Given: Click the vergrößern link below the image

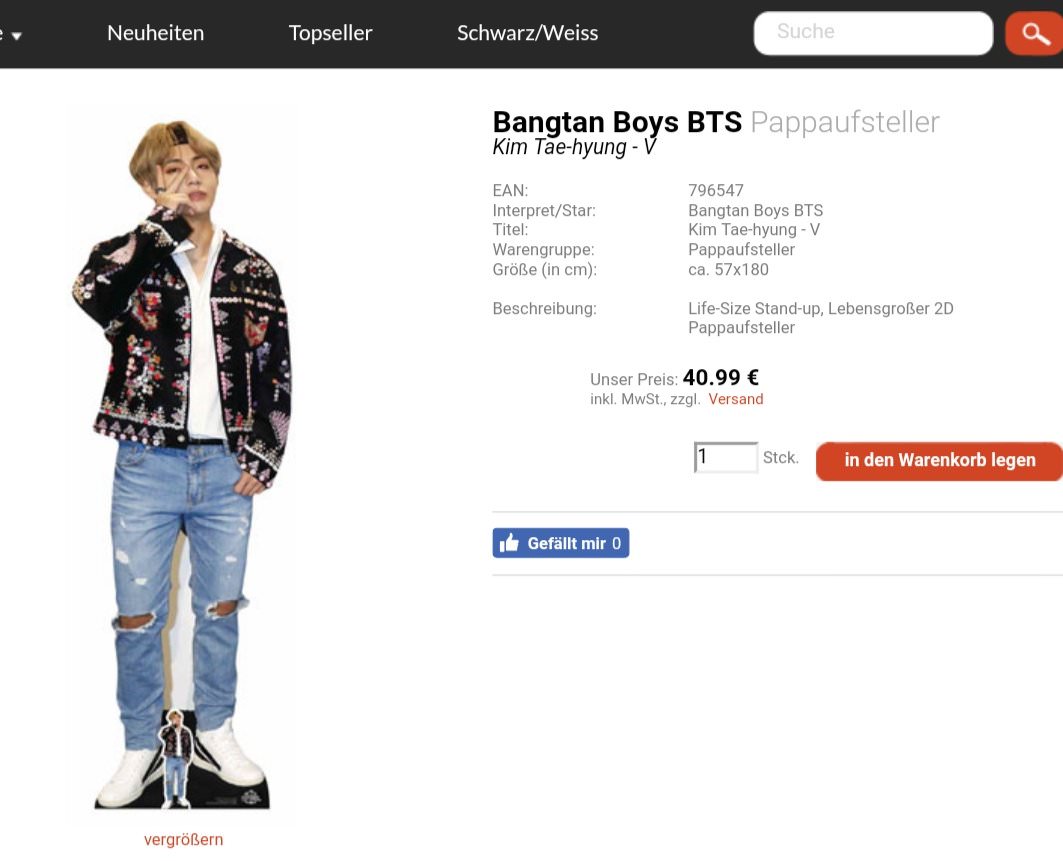Looking at the screenshot, I should (183, 839).
